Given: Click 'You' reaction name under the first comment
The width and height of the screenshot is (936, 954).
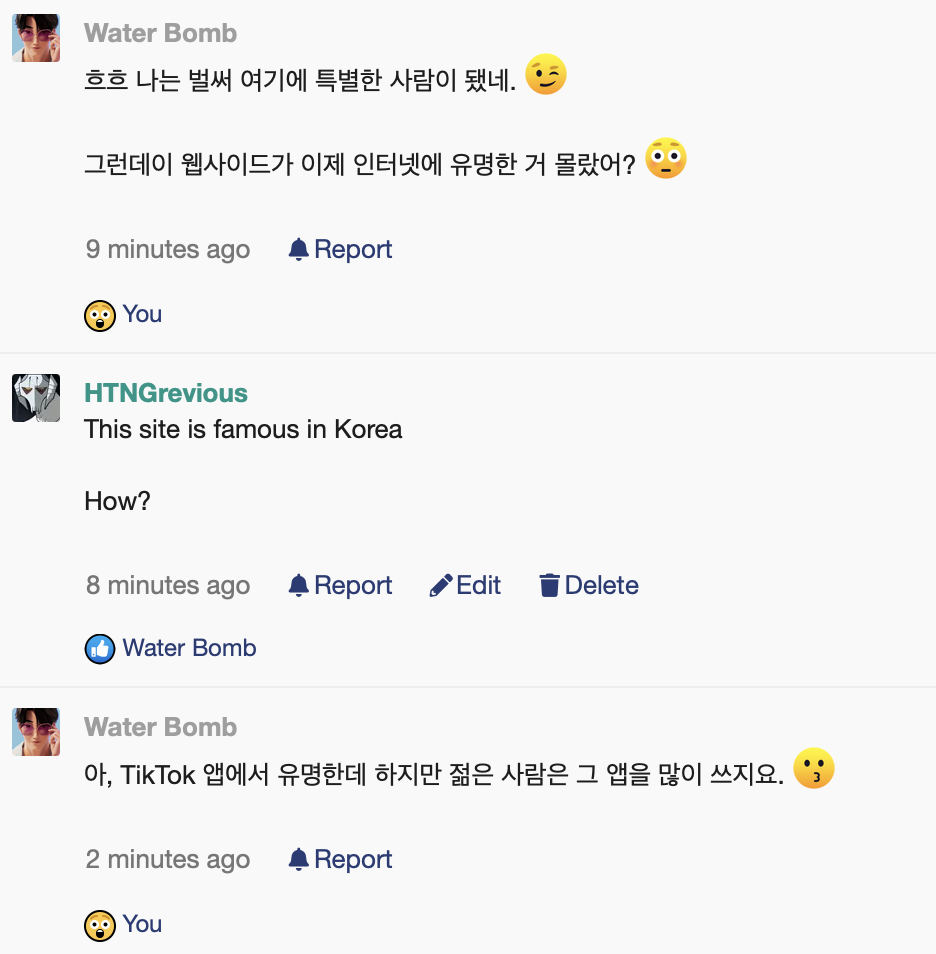Looking at the screenshot, I should tap(142, 314).
